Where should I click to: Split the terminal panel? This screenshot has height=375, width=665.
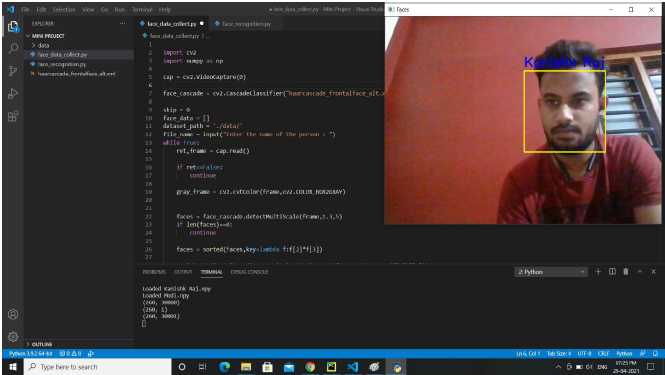612,271
